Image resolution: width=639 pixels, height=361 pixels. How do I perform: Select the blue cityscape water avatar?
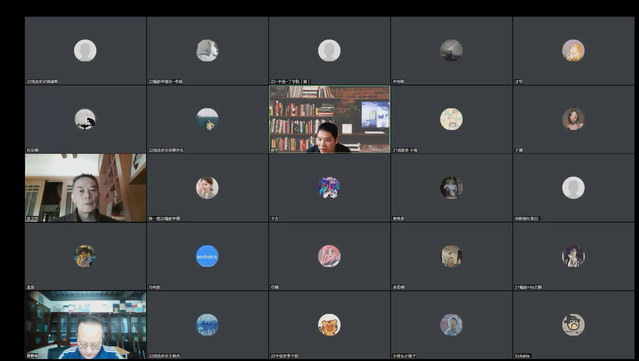pos(207,325)
